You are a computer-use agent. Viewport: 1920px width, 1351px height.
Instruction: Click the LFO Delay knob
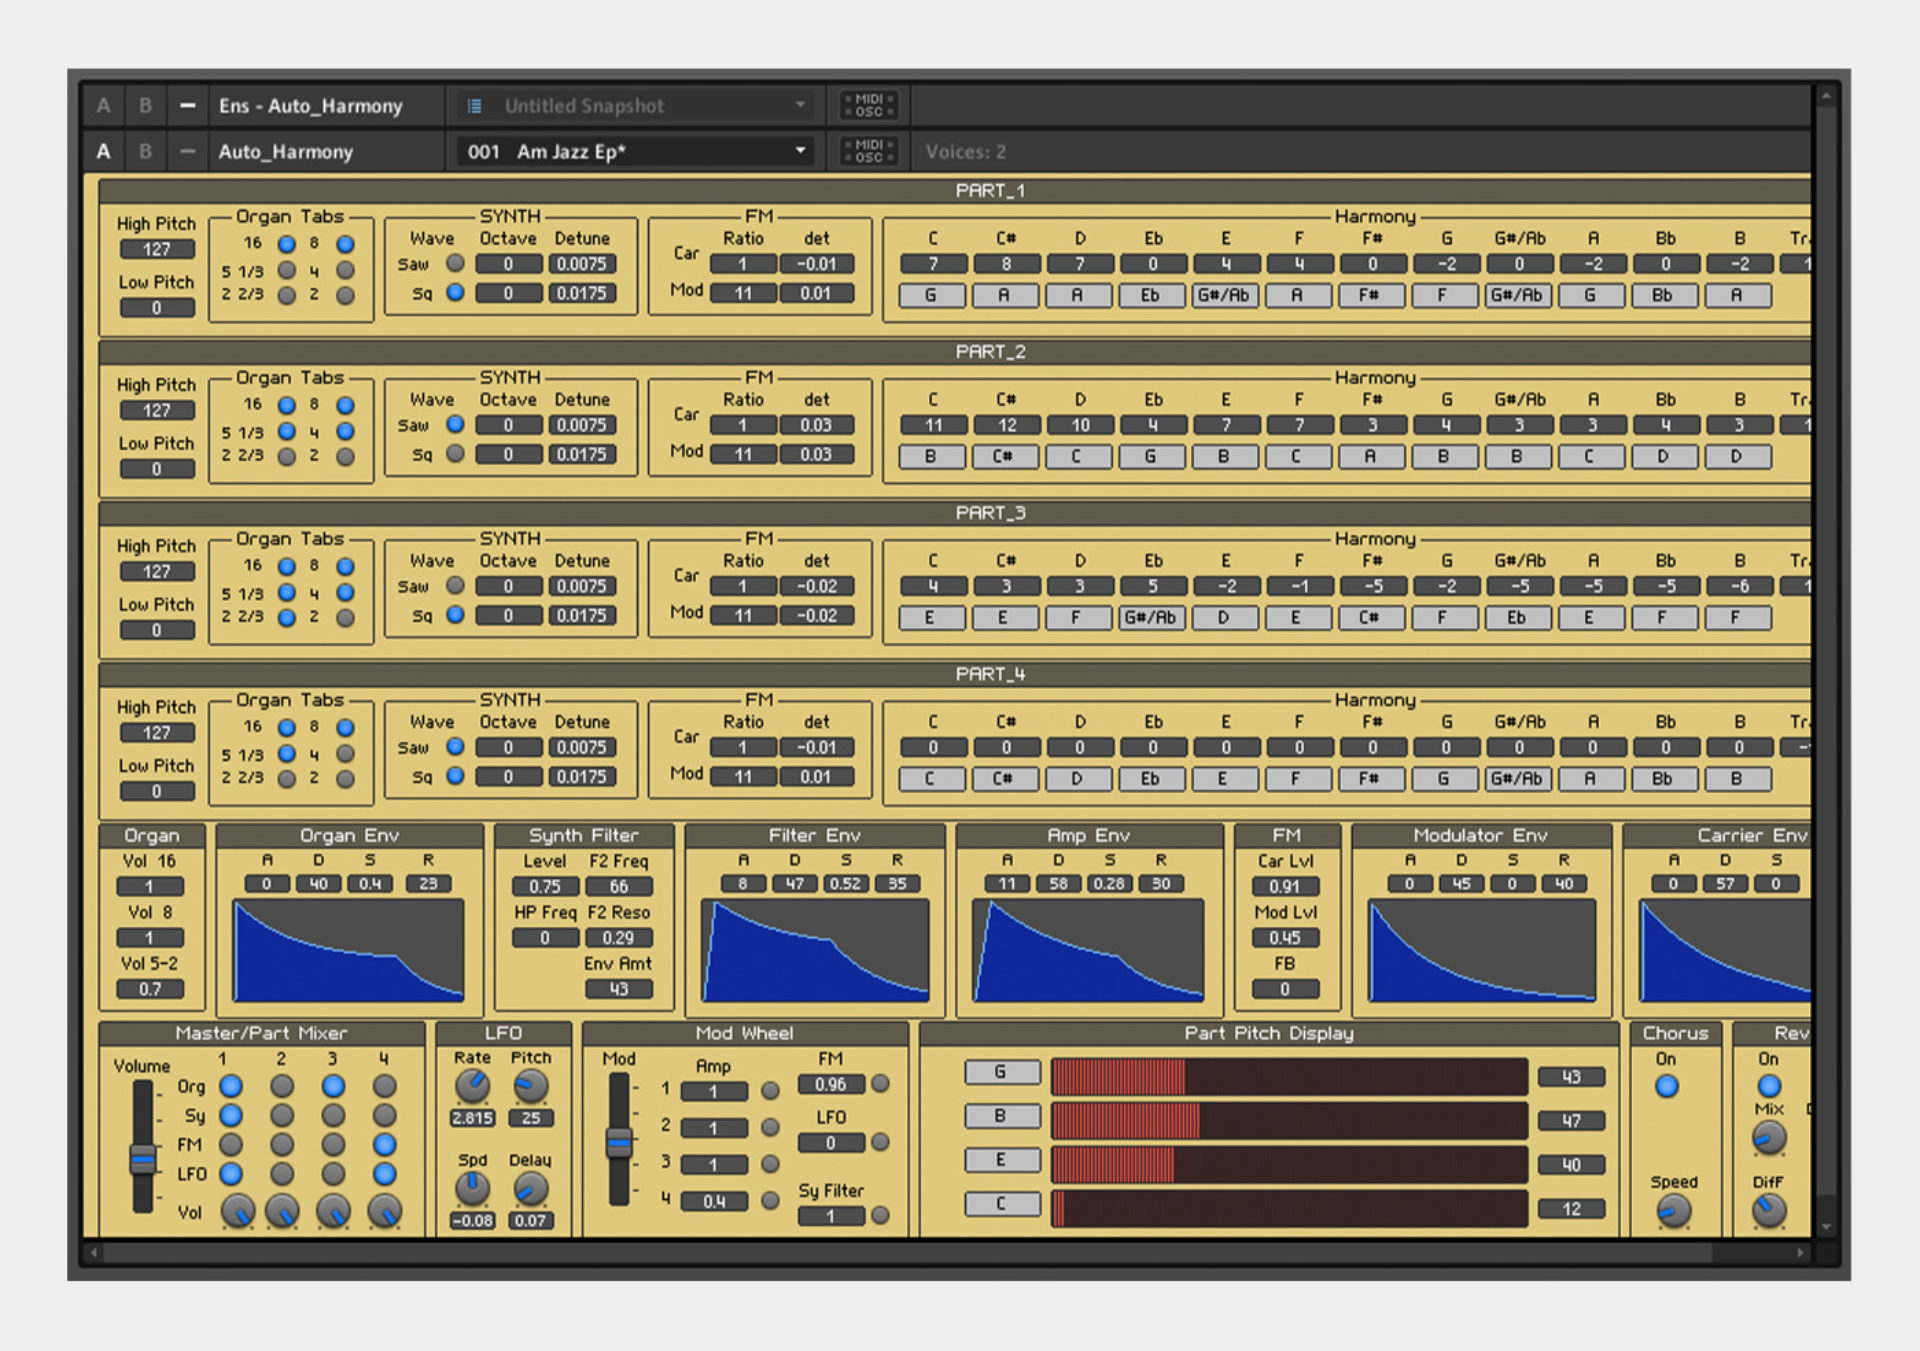pos(530,1189)
